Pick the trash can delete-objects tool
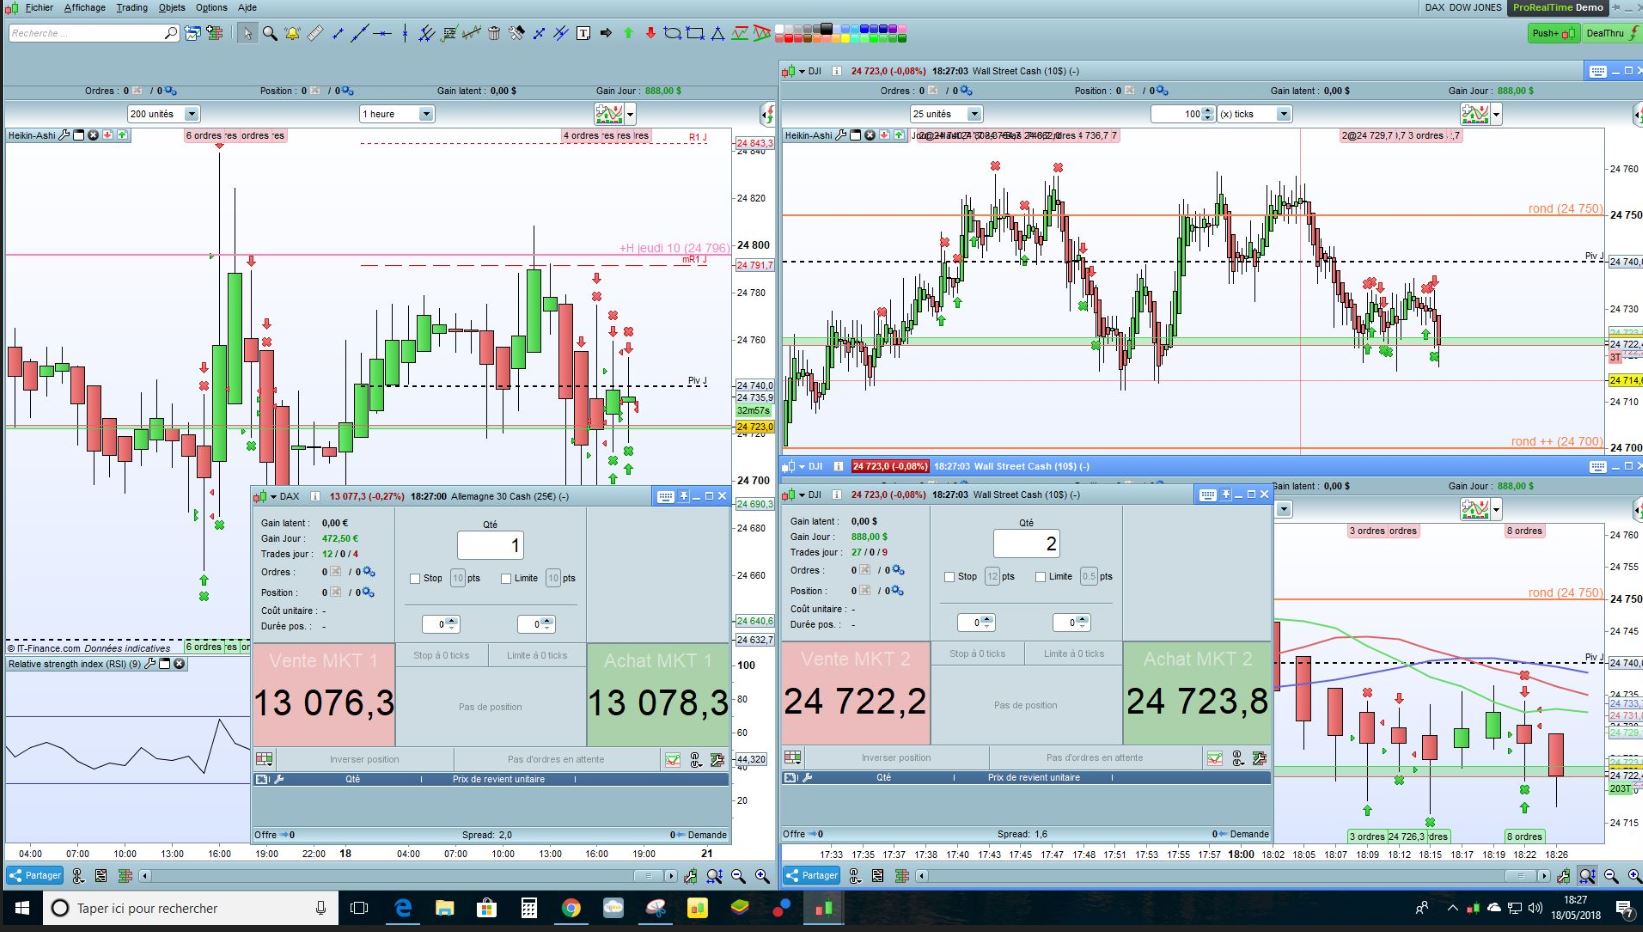Viewport: 1643px width, 932px height. coord(494,33)
